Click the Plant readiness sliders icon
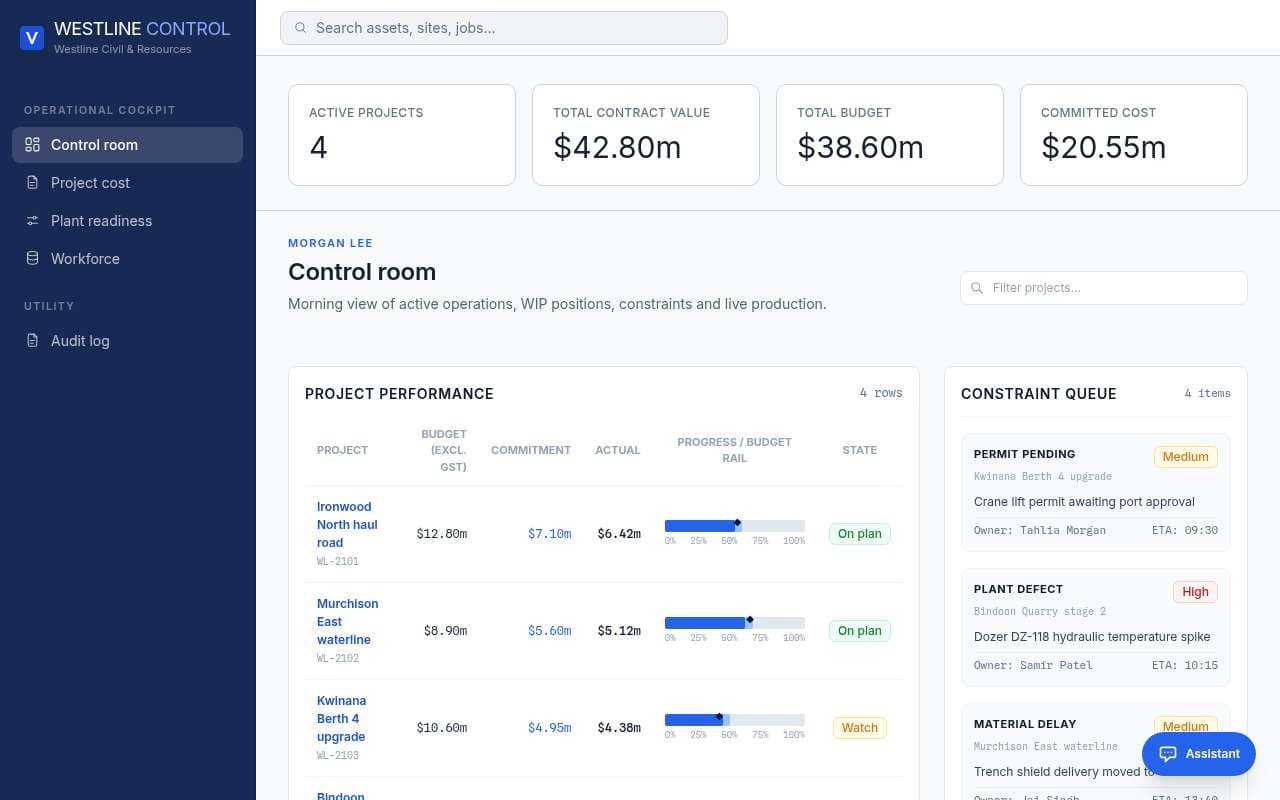1280x800 pixels. tap(32, 221)
